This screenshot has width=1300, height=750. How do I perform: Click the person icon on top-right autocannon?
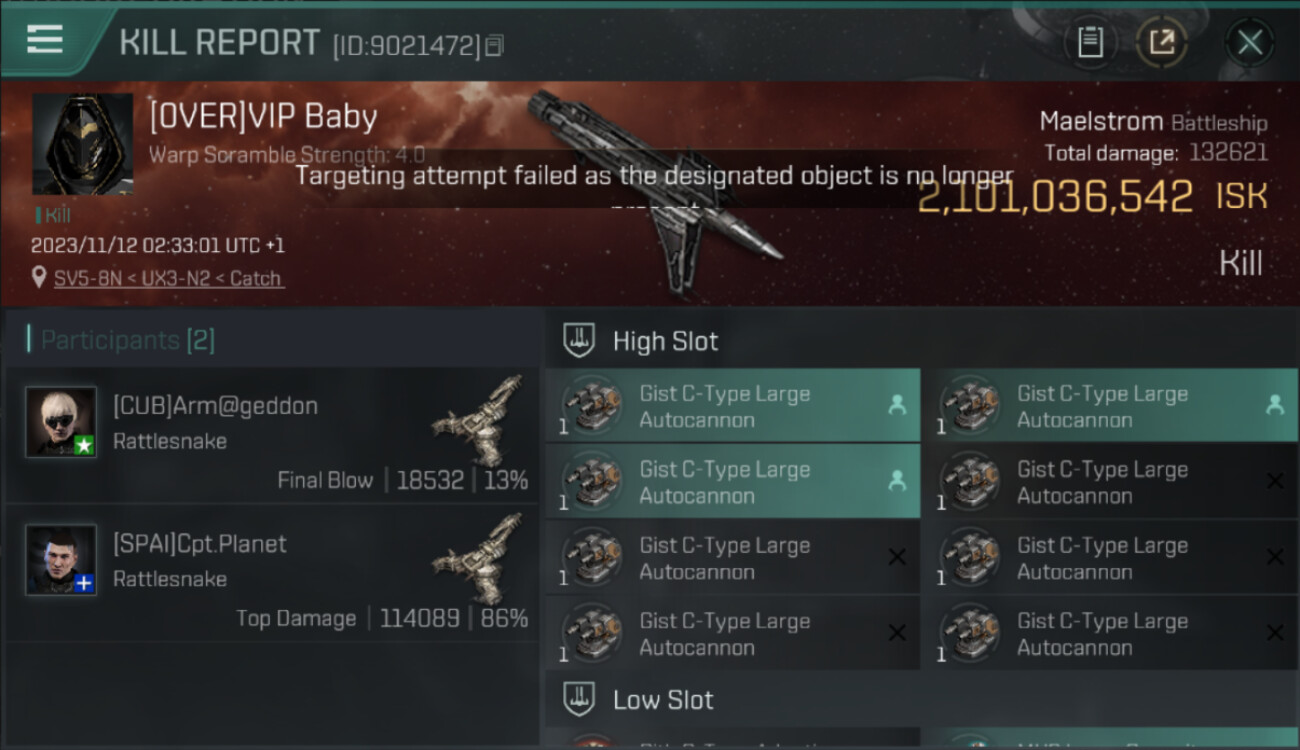pos(1274,405)
